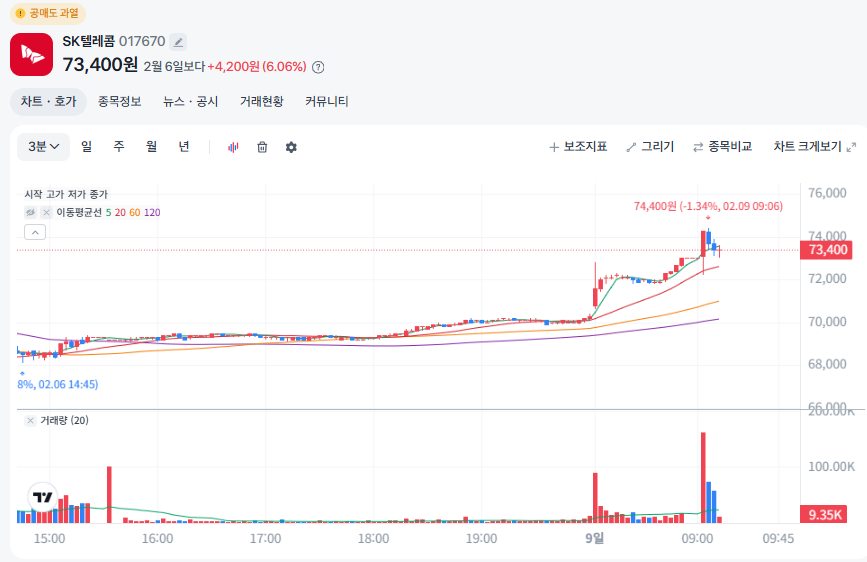Open chart settings gear icon
This screenshot has width=867, height=562.
pos(291,147)
